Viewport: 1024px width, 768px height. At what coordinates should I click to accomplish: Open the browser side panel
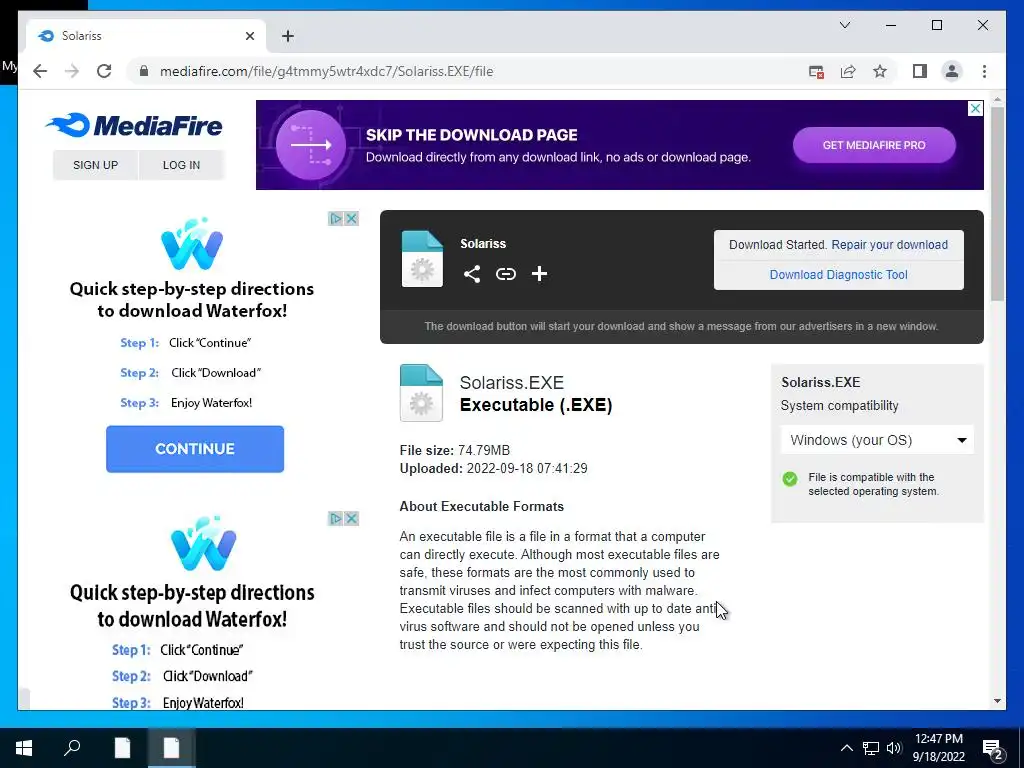tap(920, 71)
